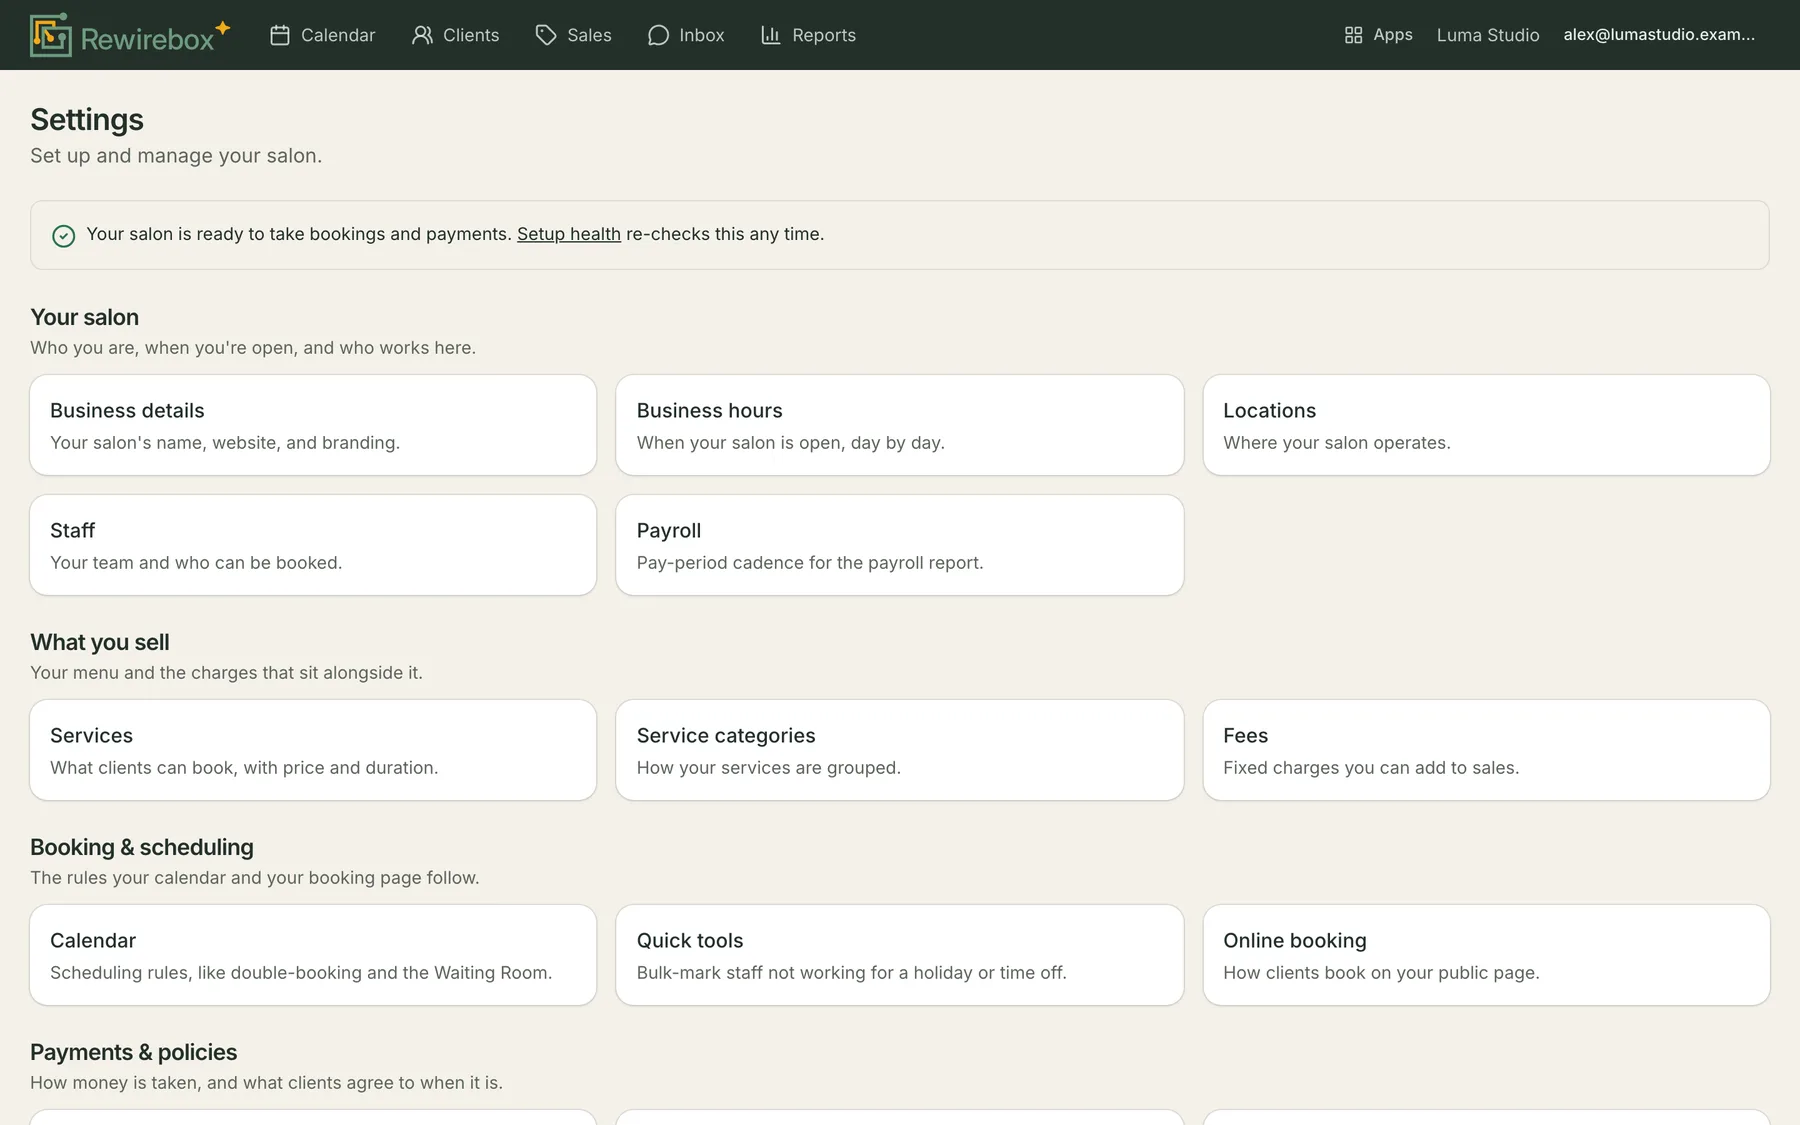Screen dimensions: 1800x1125
Task: Click the Settings page heading
Action: 87,119
